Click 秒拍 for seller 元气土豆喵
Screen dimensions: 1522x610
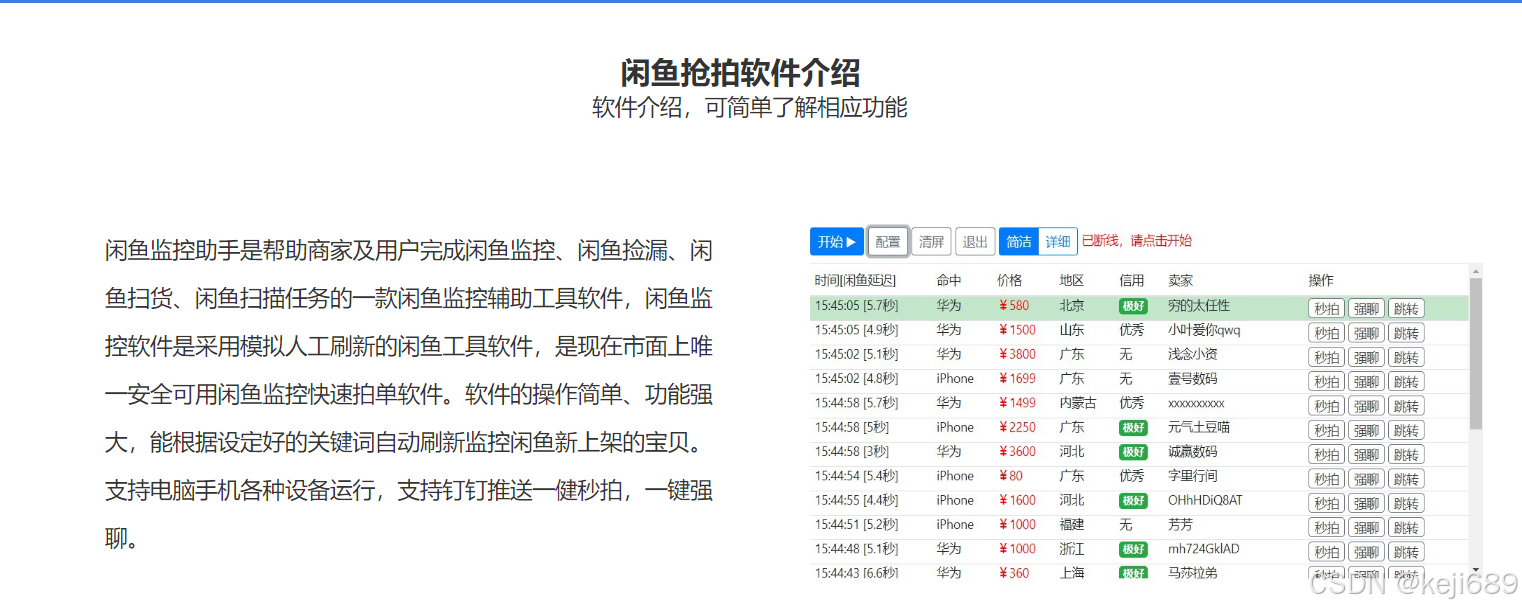[x=1327, y=430]
